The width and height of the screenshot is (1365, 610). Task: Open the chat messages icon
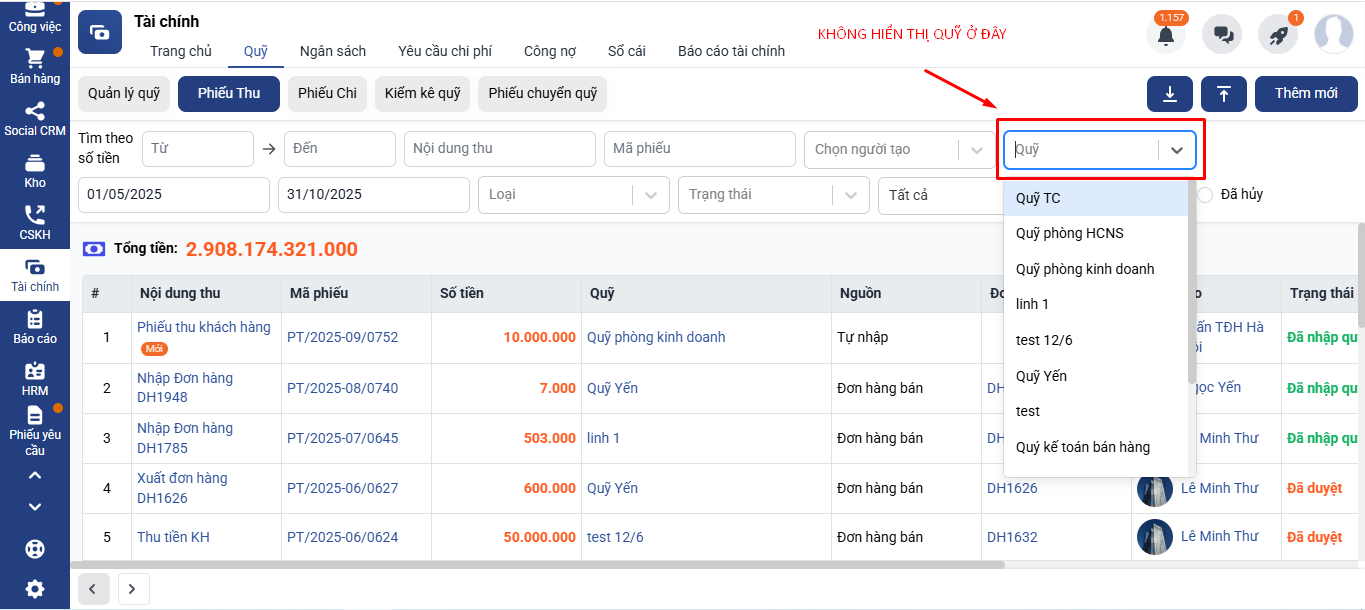(1222, 35)
